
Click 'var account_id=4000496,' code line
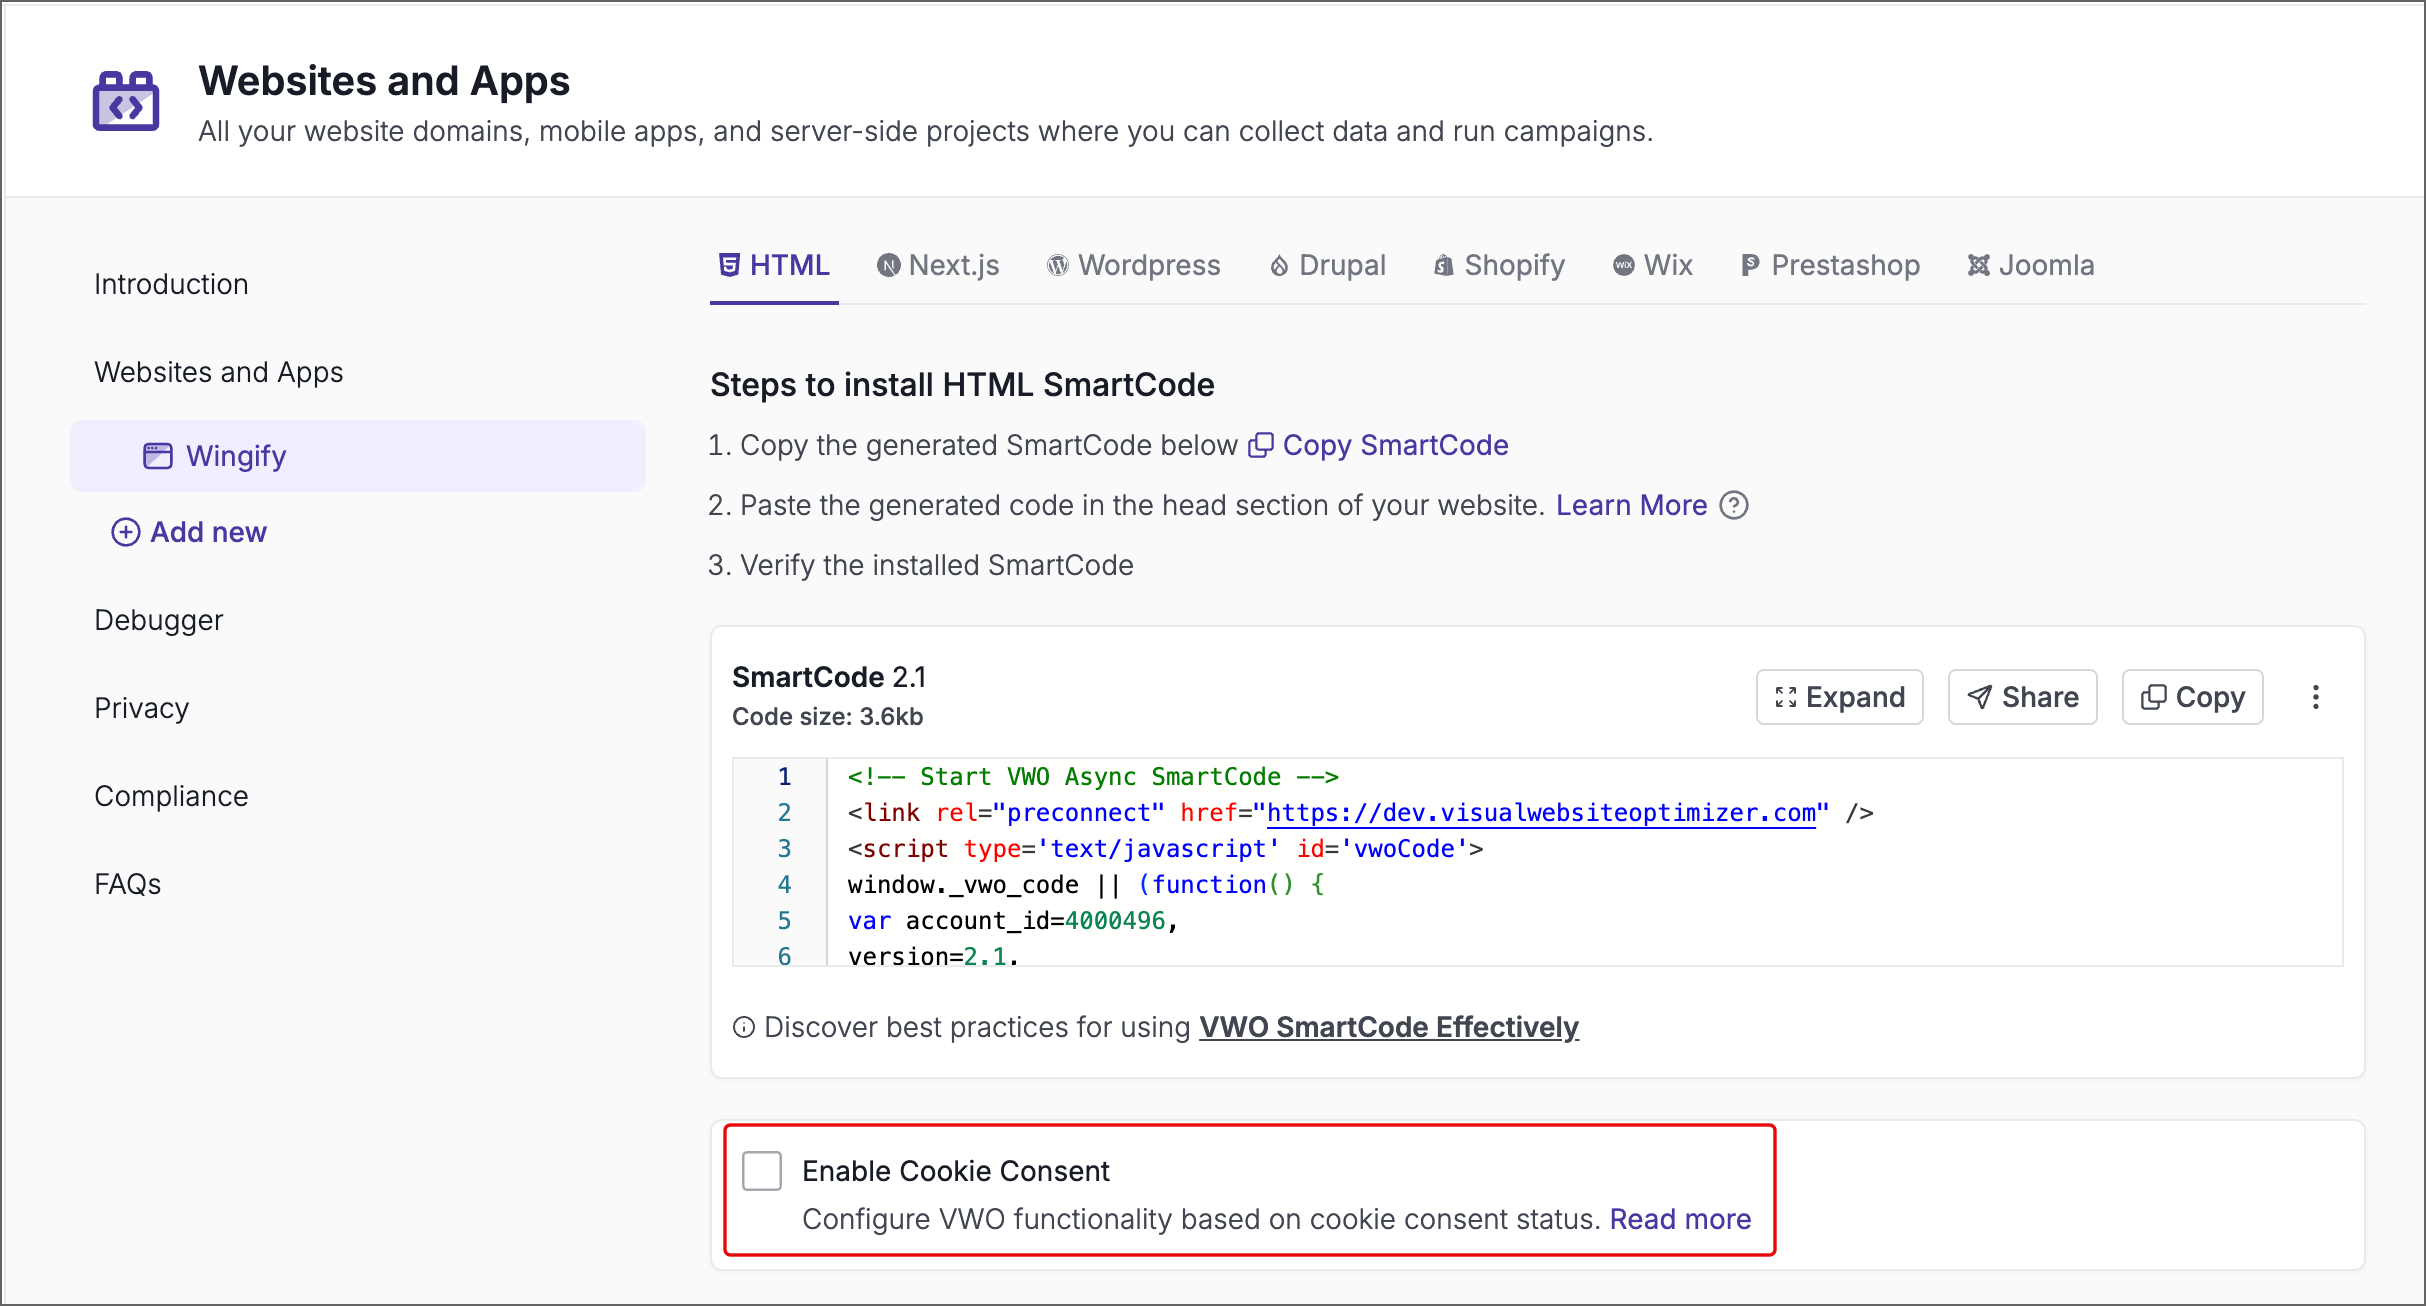(1013, 921)
